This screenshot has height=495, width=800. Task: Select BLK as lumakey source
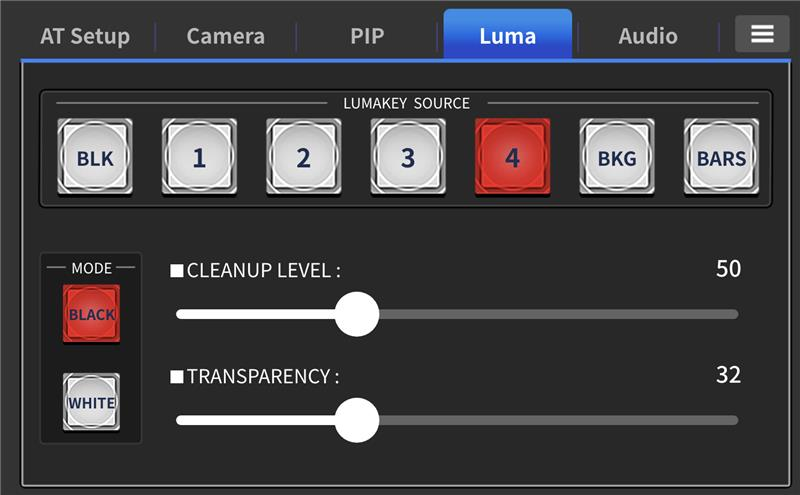pyautogui.click(x=95, y=157)
